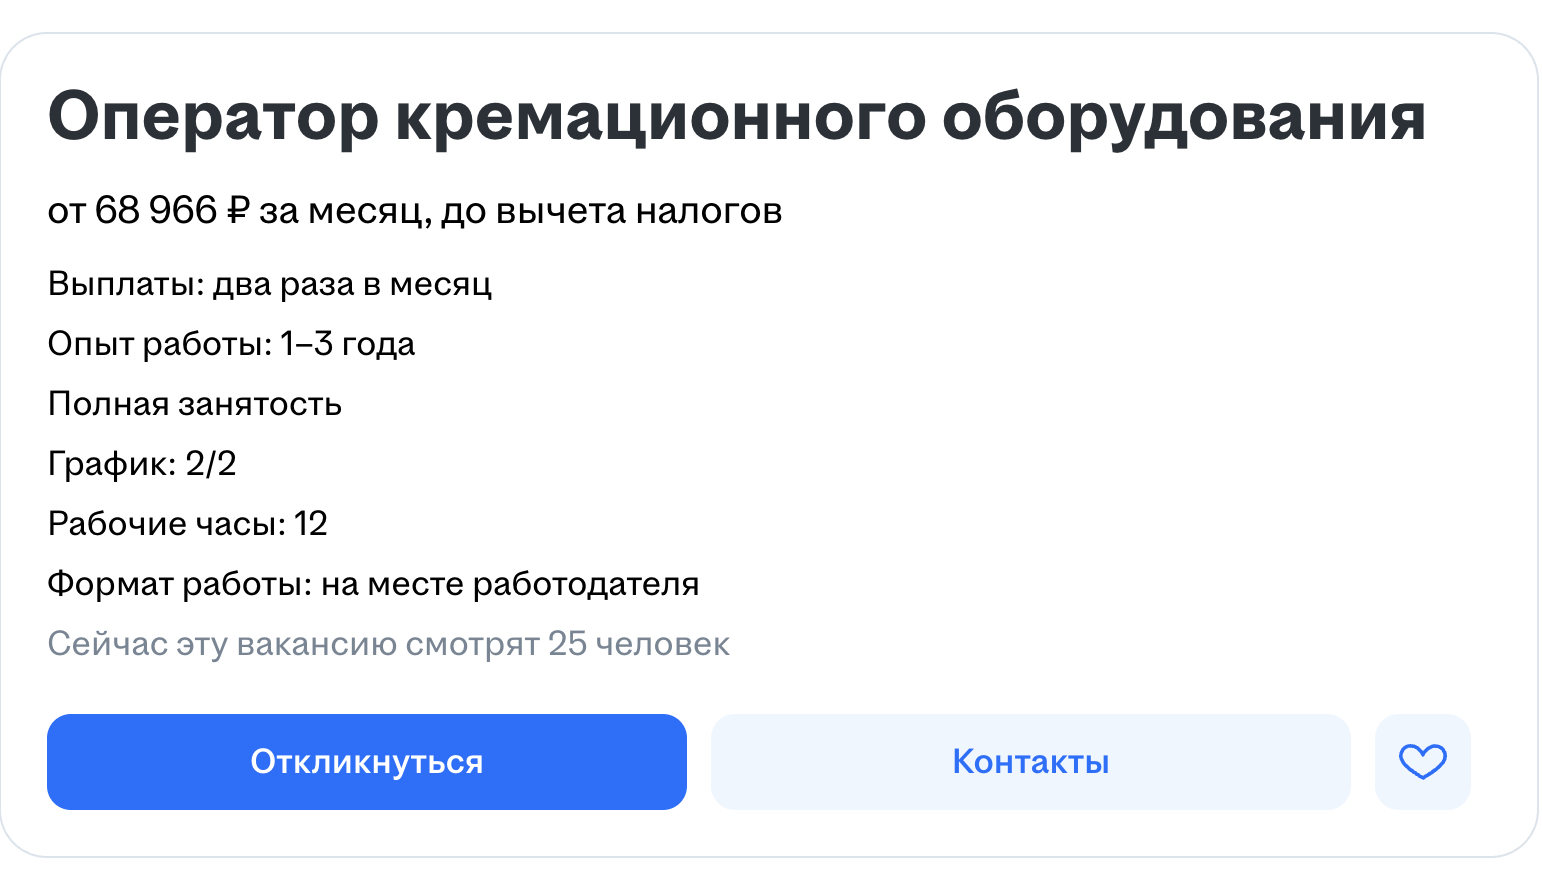Image resolution: width=1542 pixels, height=882 pixels.
Task: Select the salary amount 68 966
Action: pyautogui.click(x=156, y=210)
